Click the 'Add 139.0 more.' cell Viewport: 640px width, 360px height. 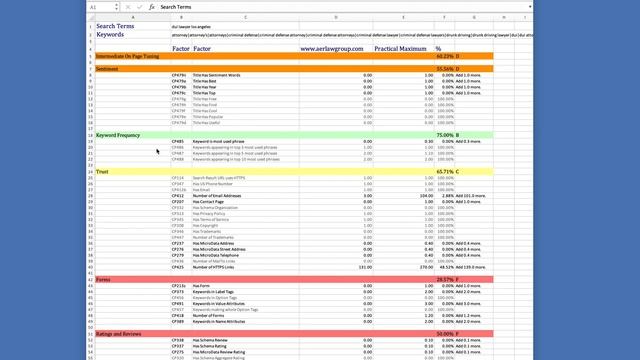(x=471, y=267)
